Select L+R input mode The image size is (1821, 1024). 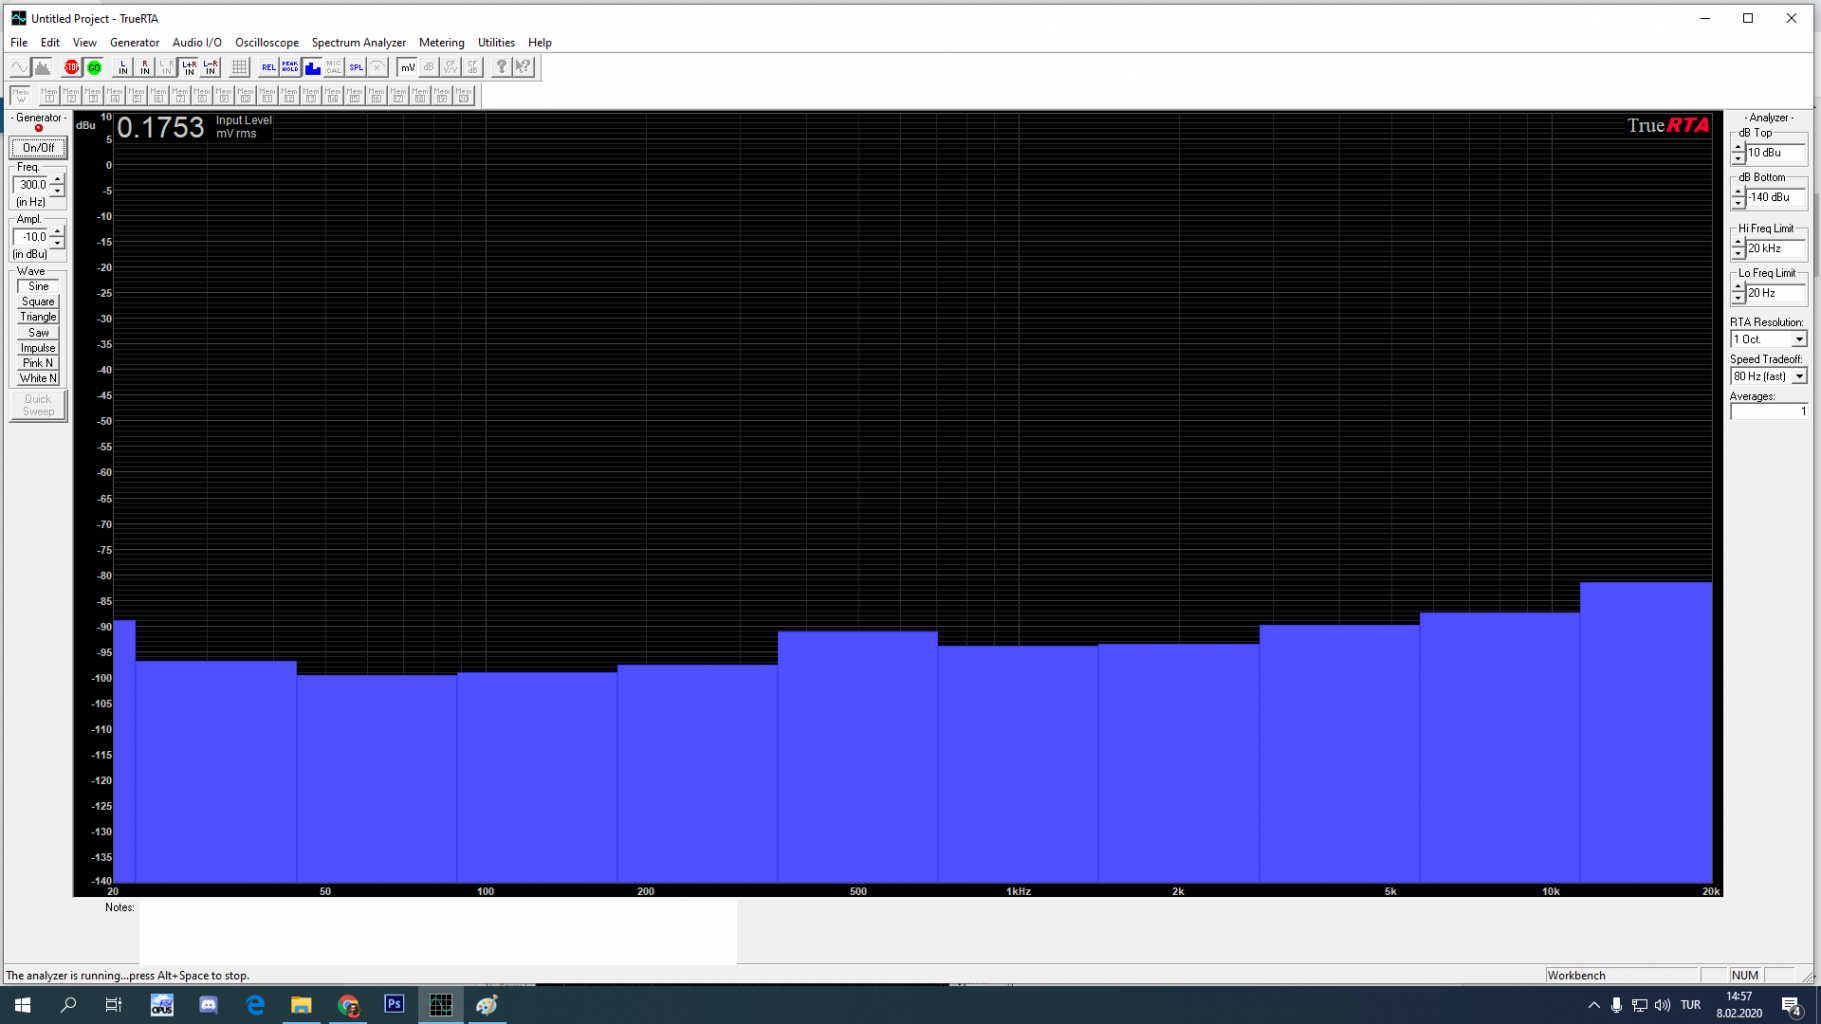point(189,67)
